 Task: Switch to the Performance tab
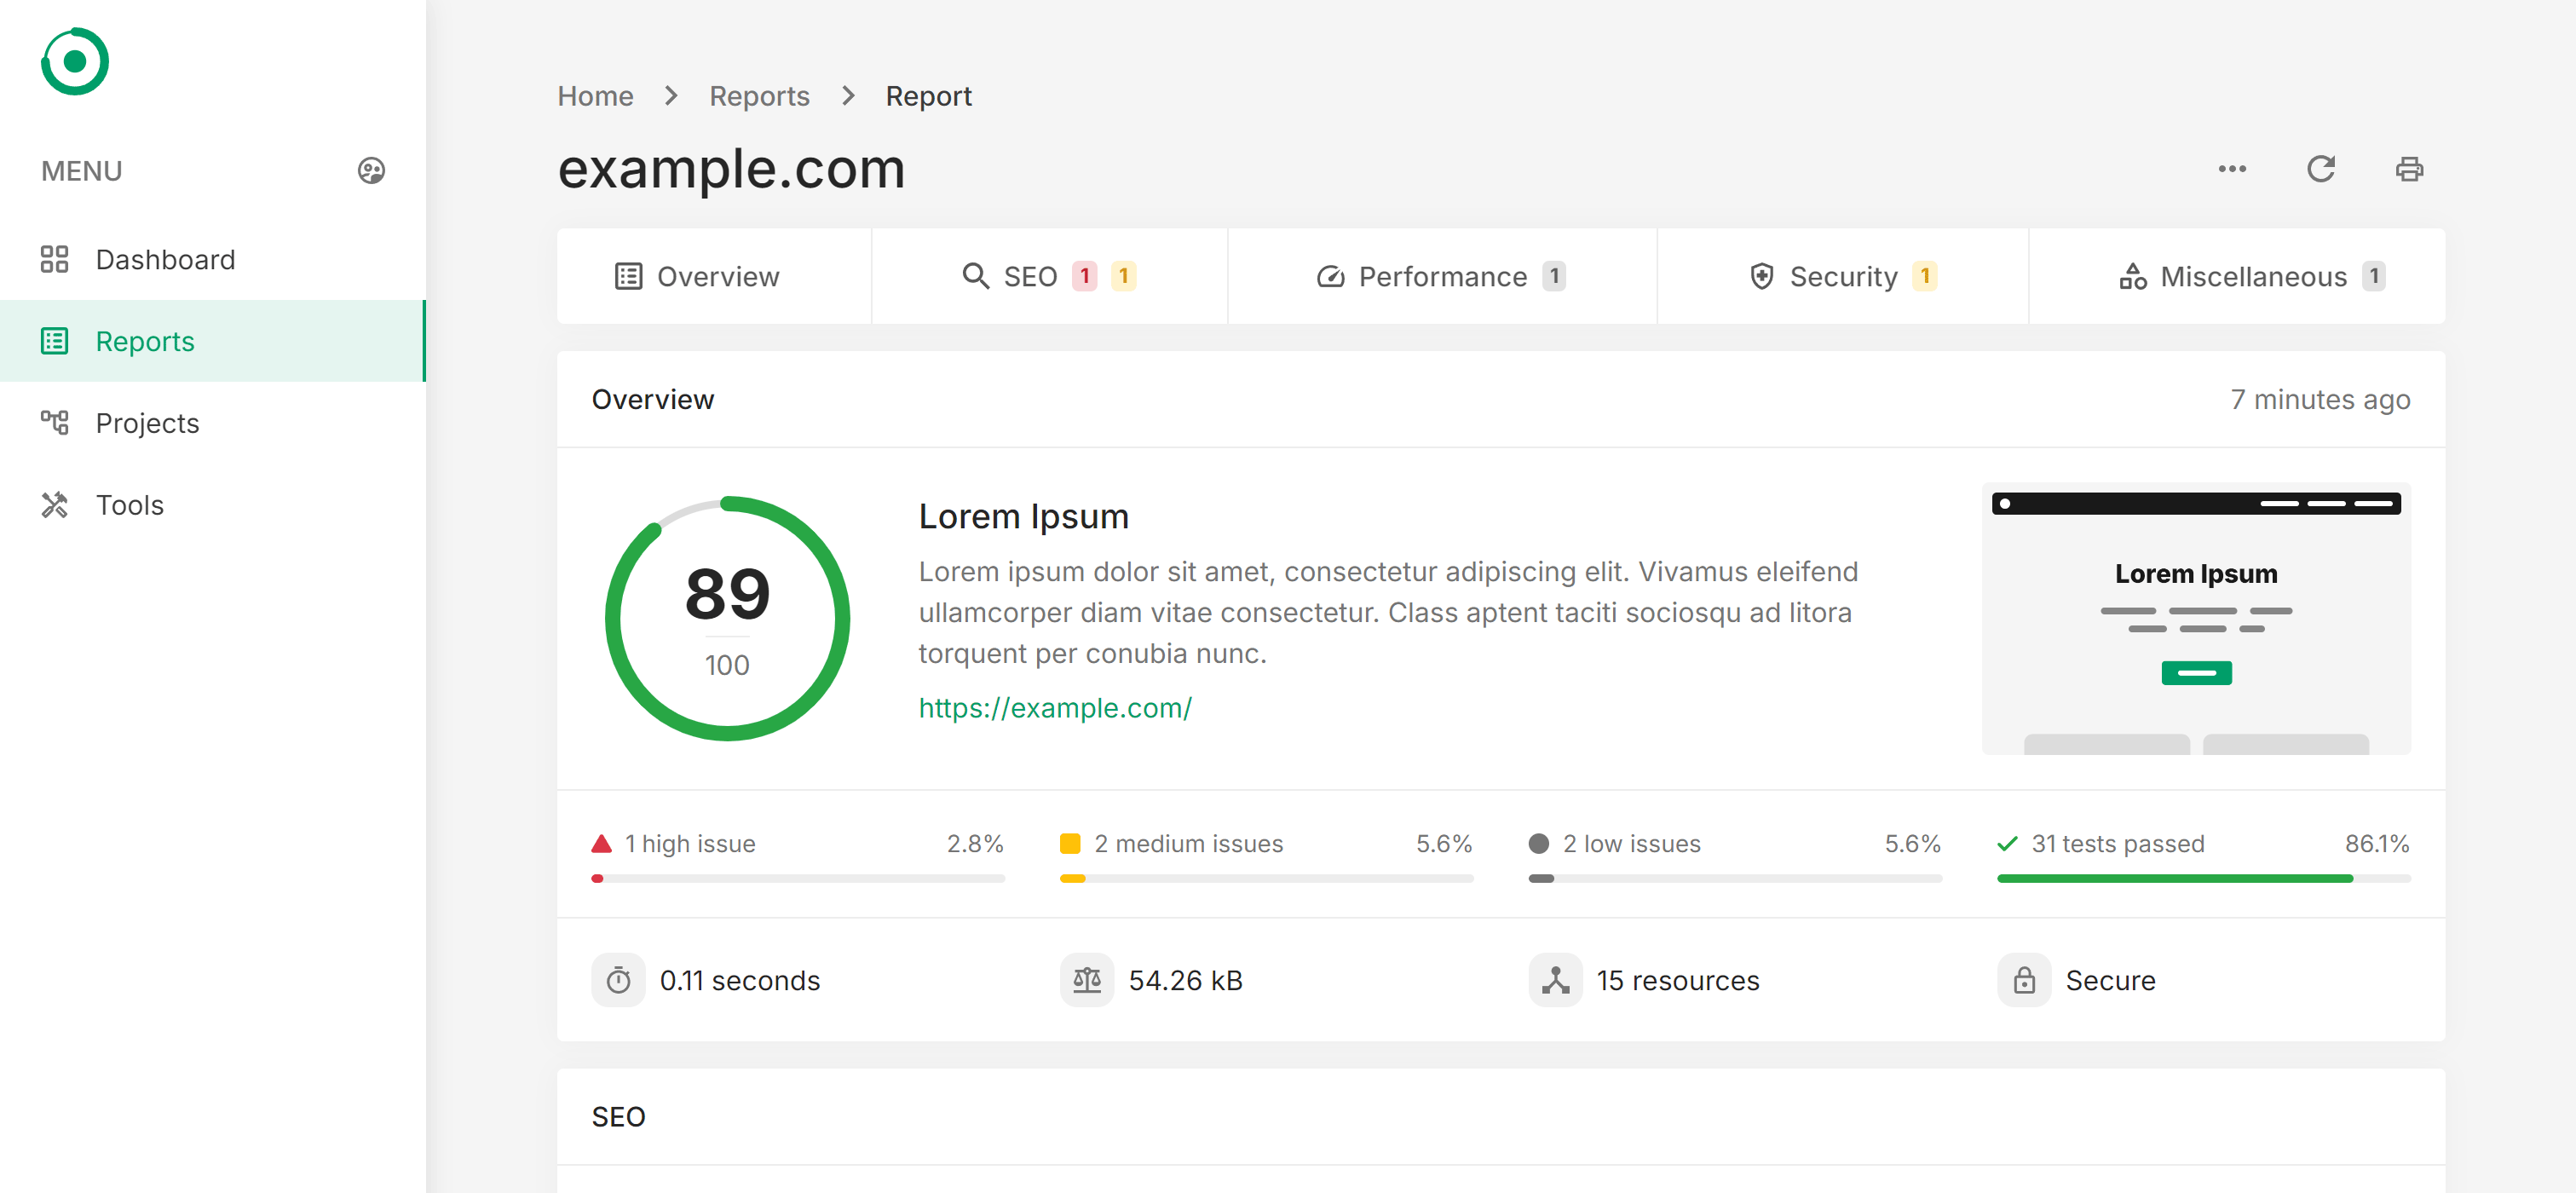(x=1443, y=276)
